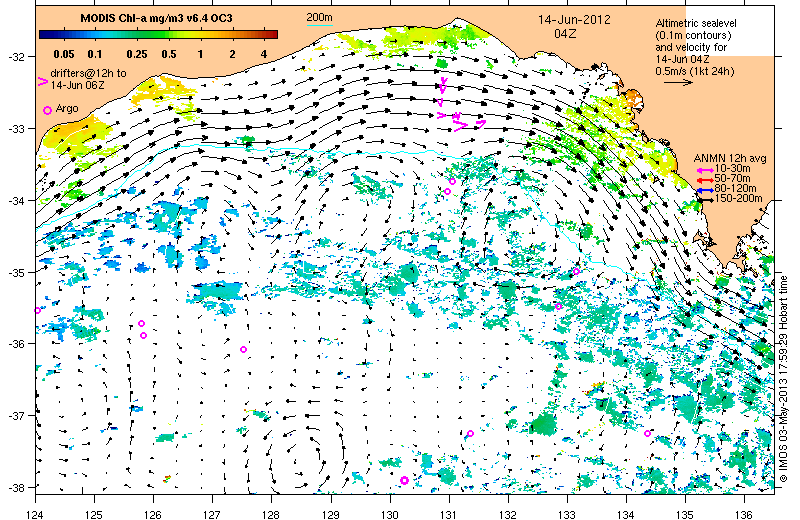This screenshot has width=800, height=520.
Task: Click the '04Z' time below the date
Action: tap(565, 33)
